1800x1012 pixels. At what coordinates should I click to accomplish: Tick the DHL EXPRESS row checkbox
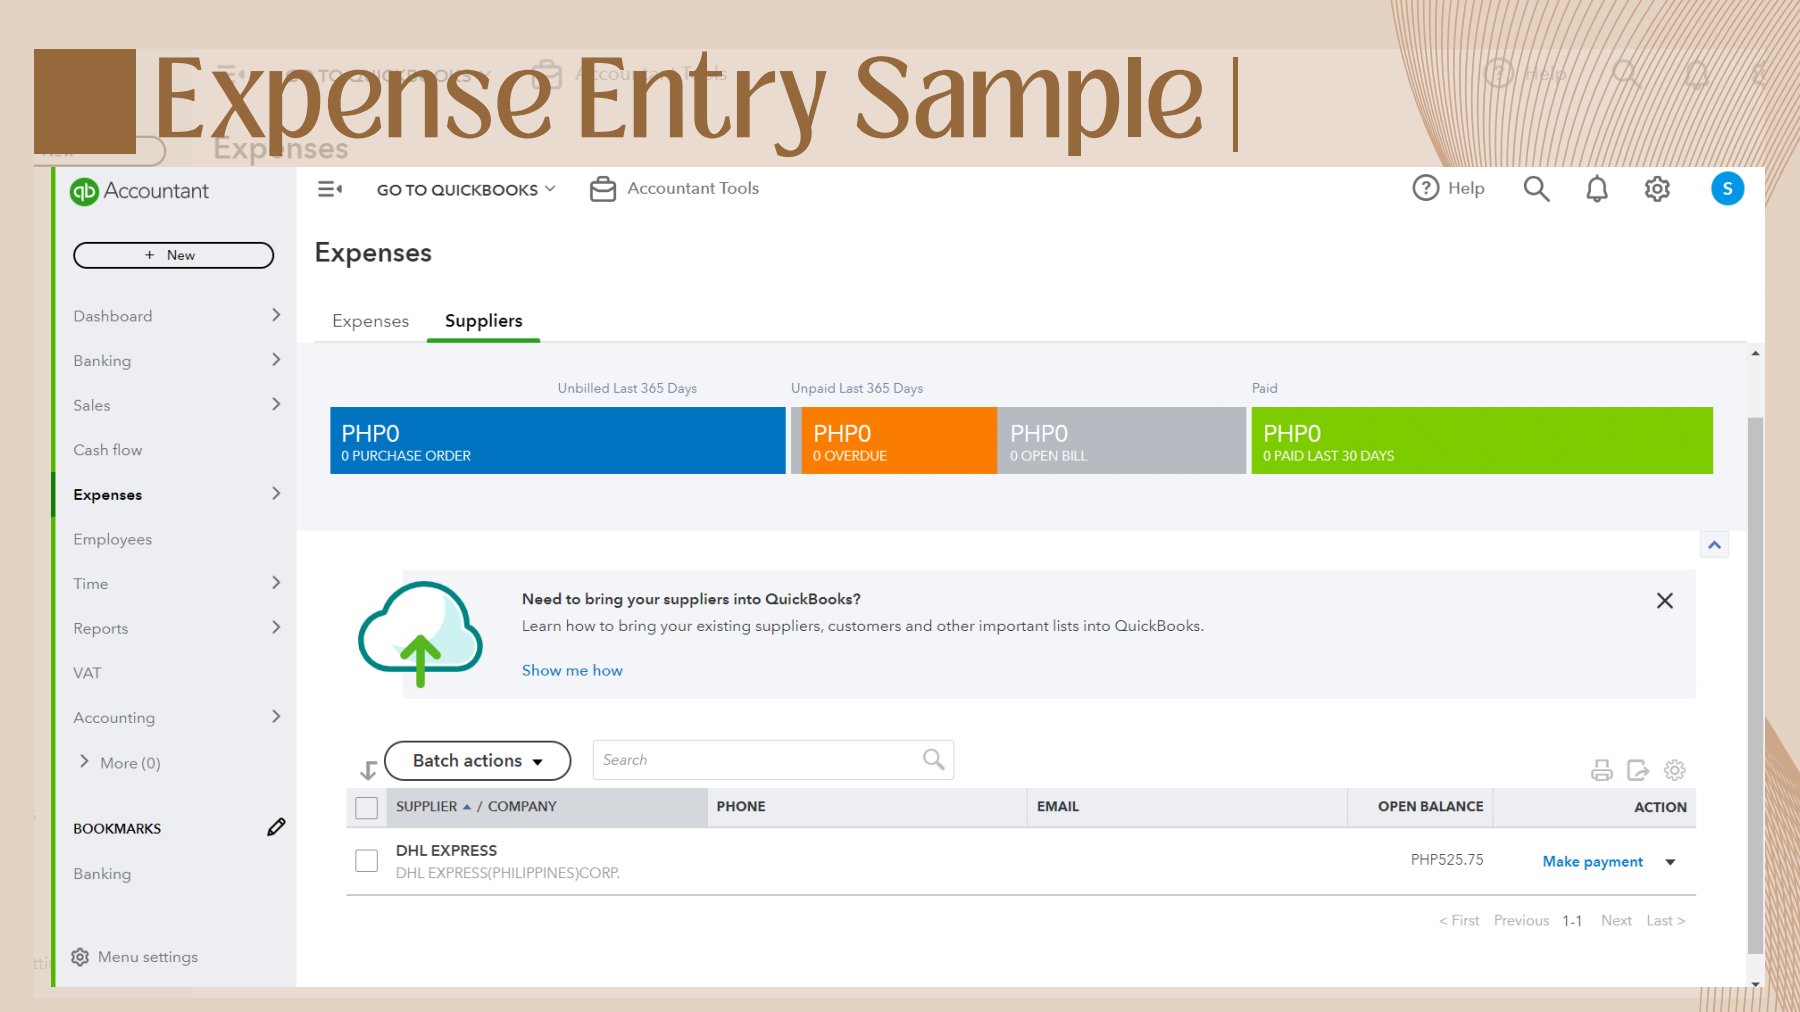tap(367, 861)
